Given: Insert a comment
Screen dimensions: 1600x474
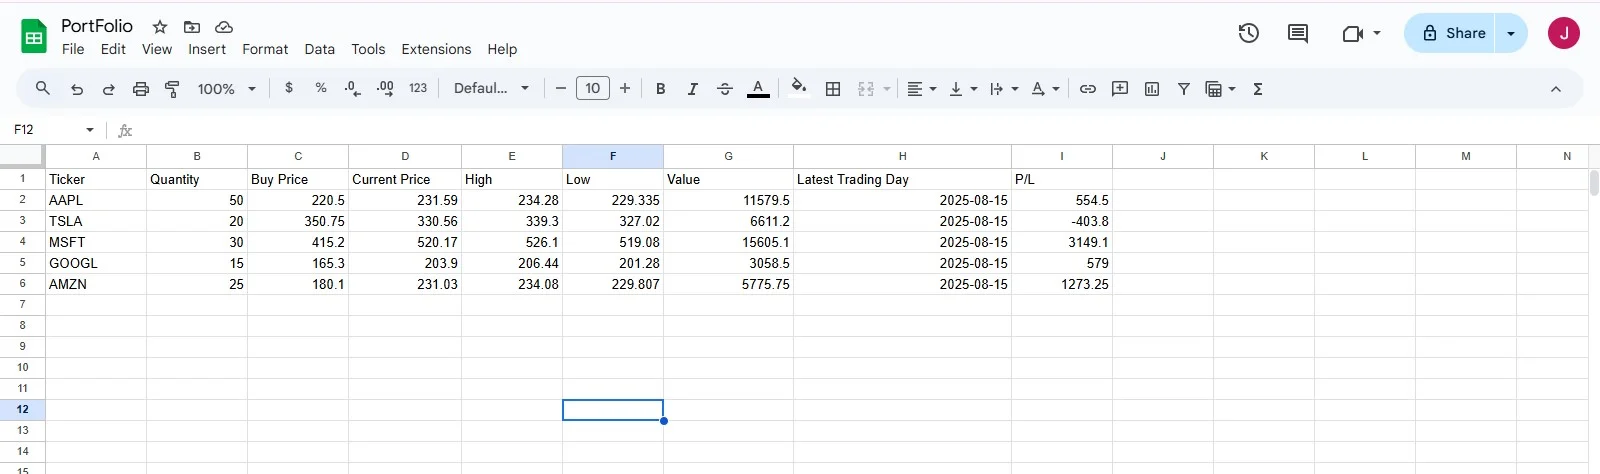Looking at the screenshot, I should pos(1120,89).
